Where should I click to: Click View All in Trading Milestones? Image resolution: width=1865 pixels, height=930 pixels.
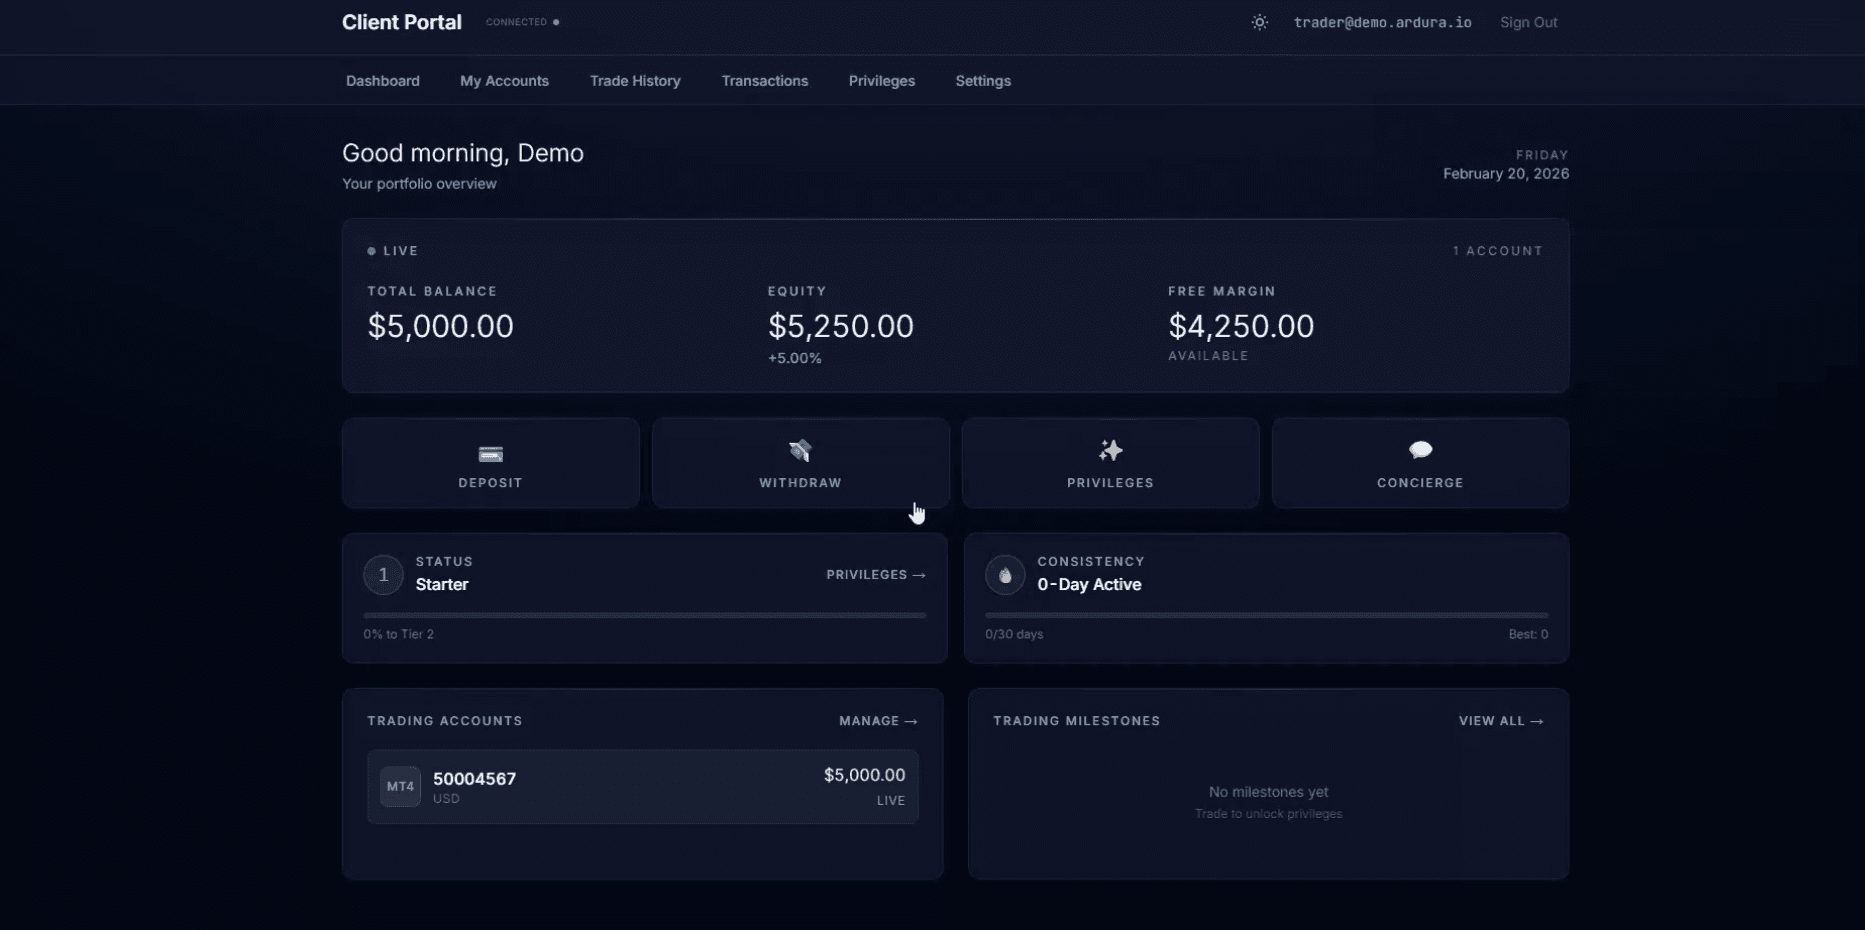pyautogui.click(x=1501, y=721)
